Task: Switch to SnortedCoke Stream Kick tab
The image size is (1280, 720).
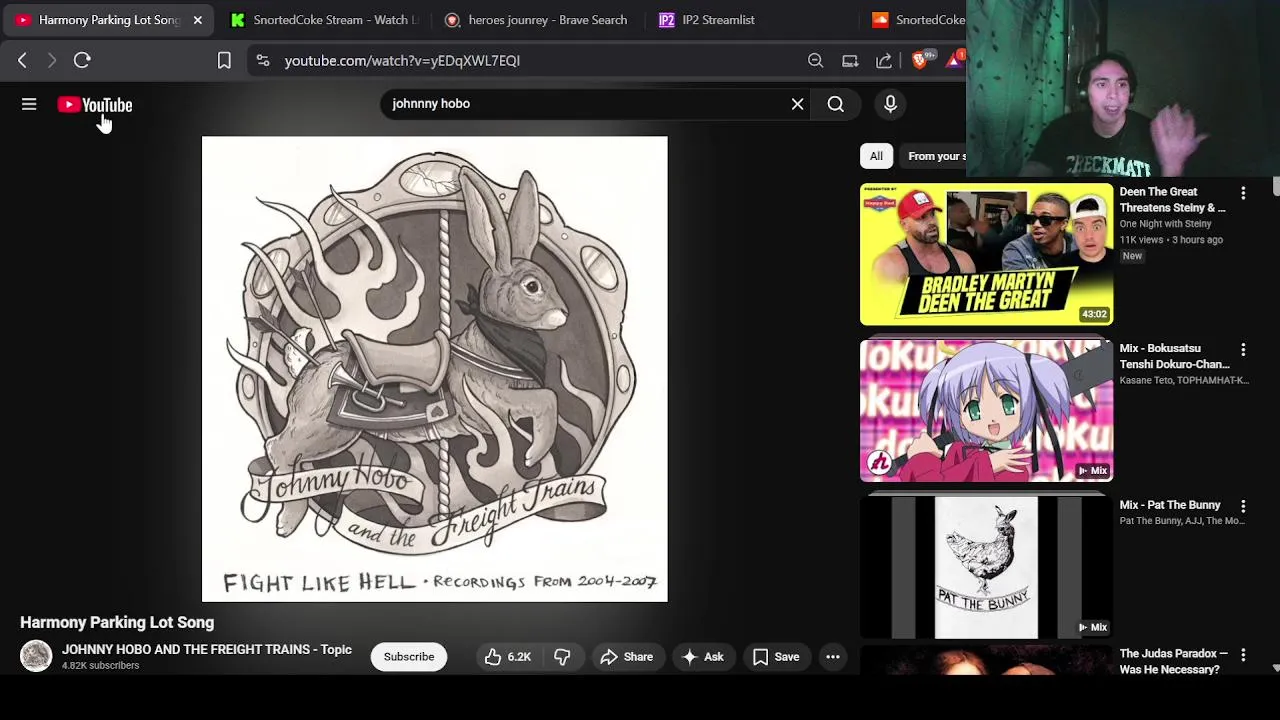Action: 323,20
